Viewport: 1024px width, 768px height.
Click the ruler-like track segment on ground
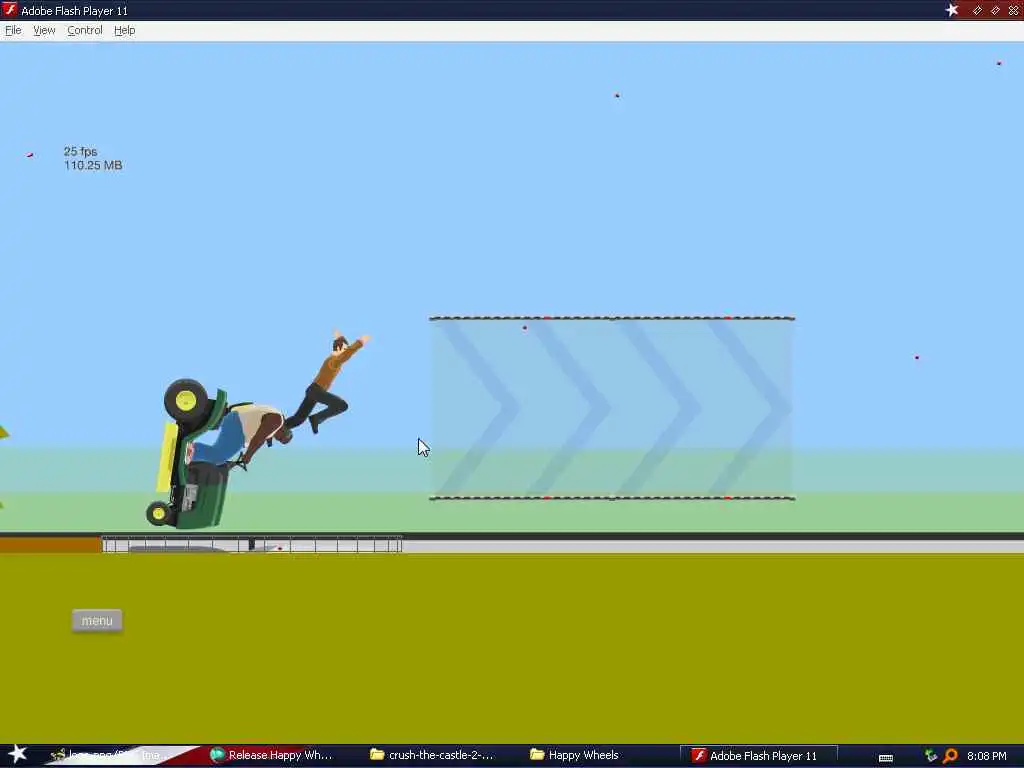pyautogui.click(x=252, y=545)
